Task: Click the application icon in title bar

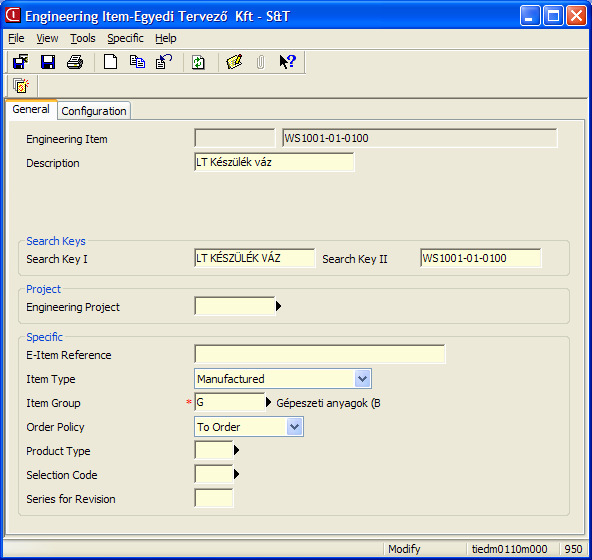Action: point(13,15)
